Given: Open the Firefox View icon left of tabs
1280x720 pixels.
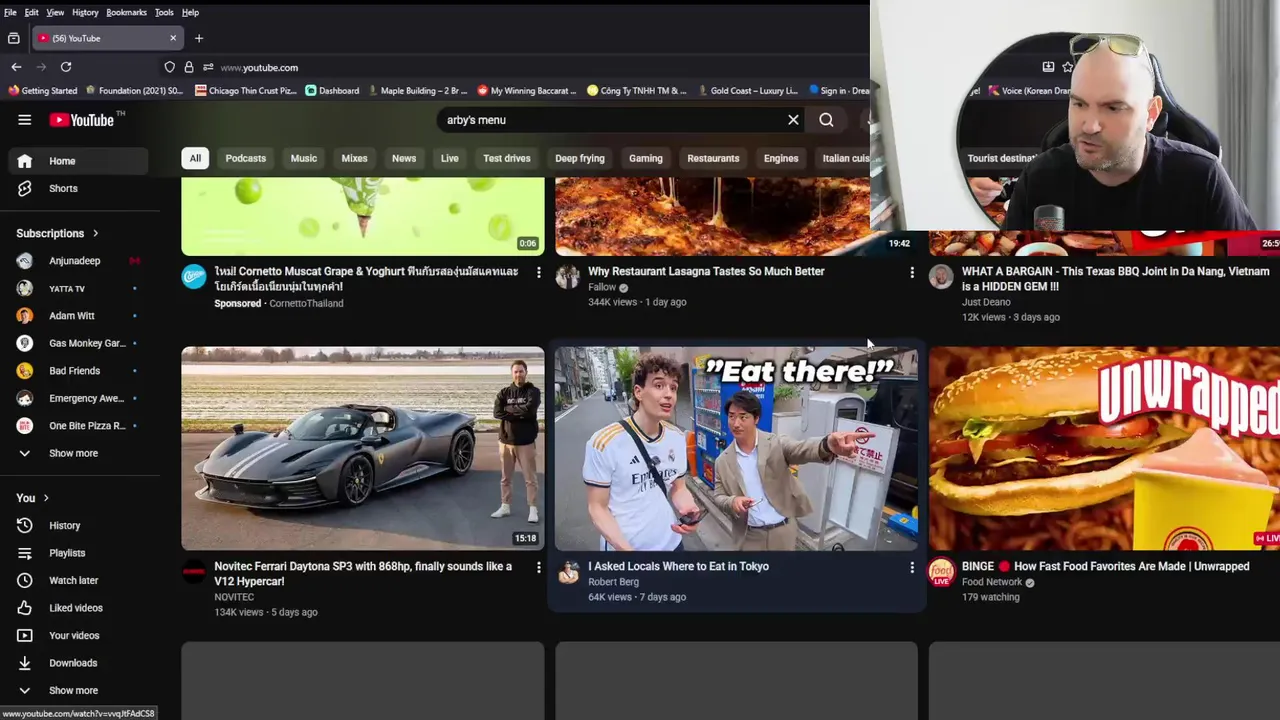Looking at the screenshot, I should [13, 38].
